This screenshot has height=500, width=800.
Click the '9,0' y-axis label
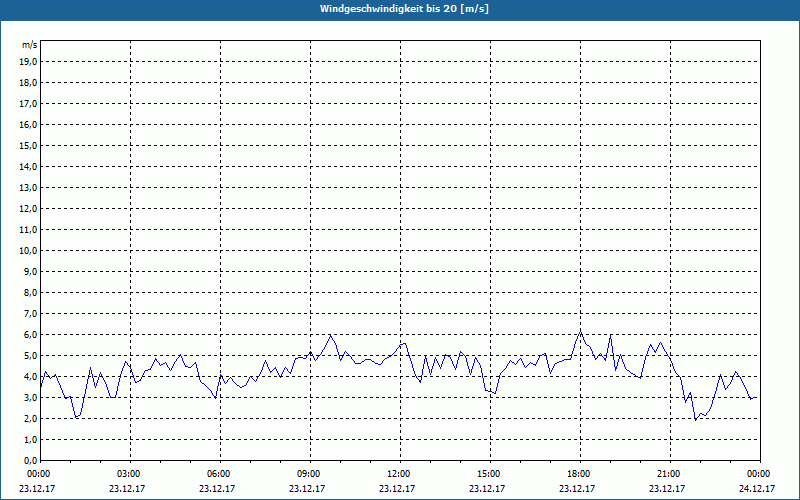click(31, 271)
